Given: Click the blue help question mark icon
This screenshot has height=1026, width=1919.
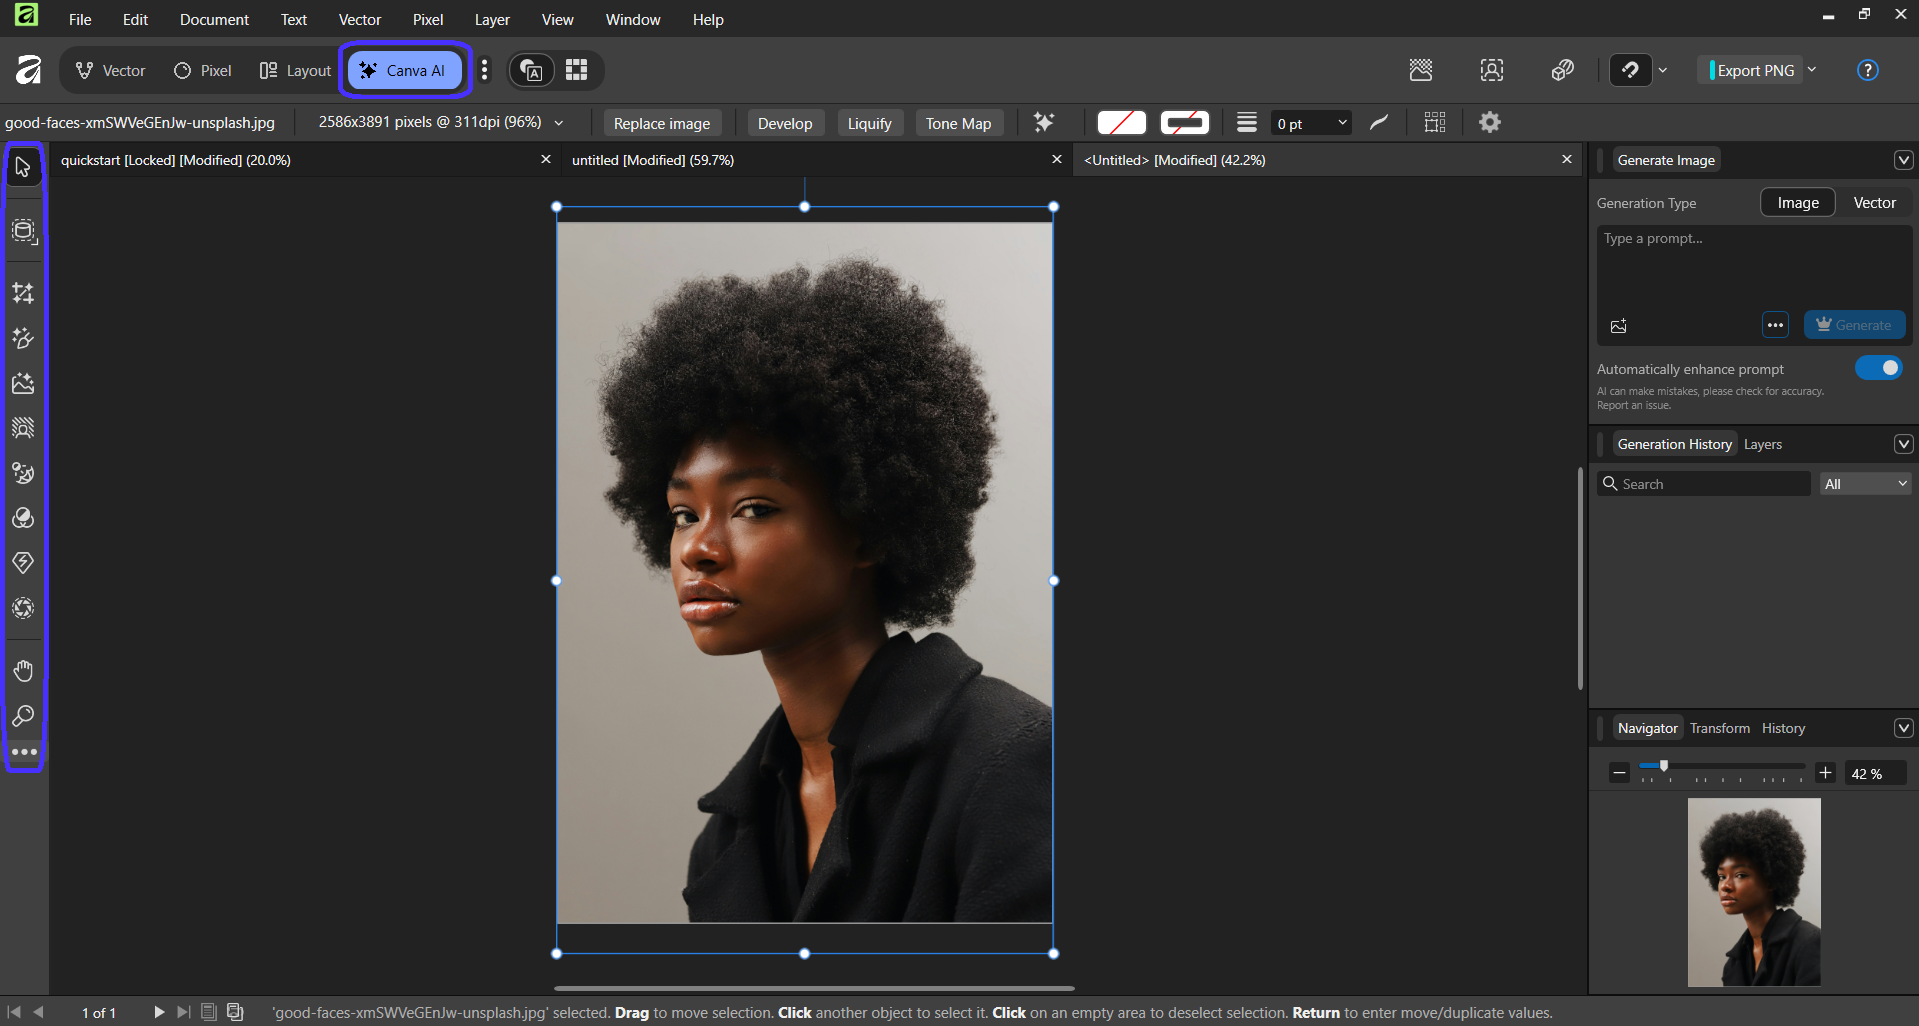Looking at the screenshot, I should pyautogui.click(x=1867, y=70).
